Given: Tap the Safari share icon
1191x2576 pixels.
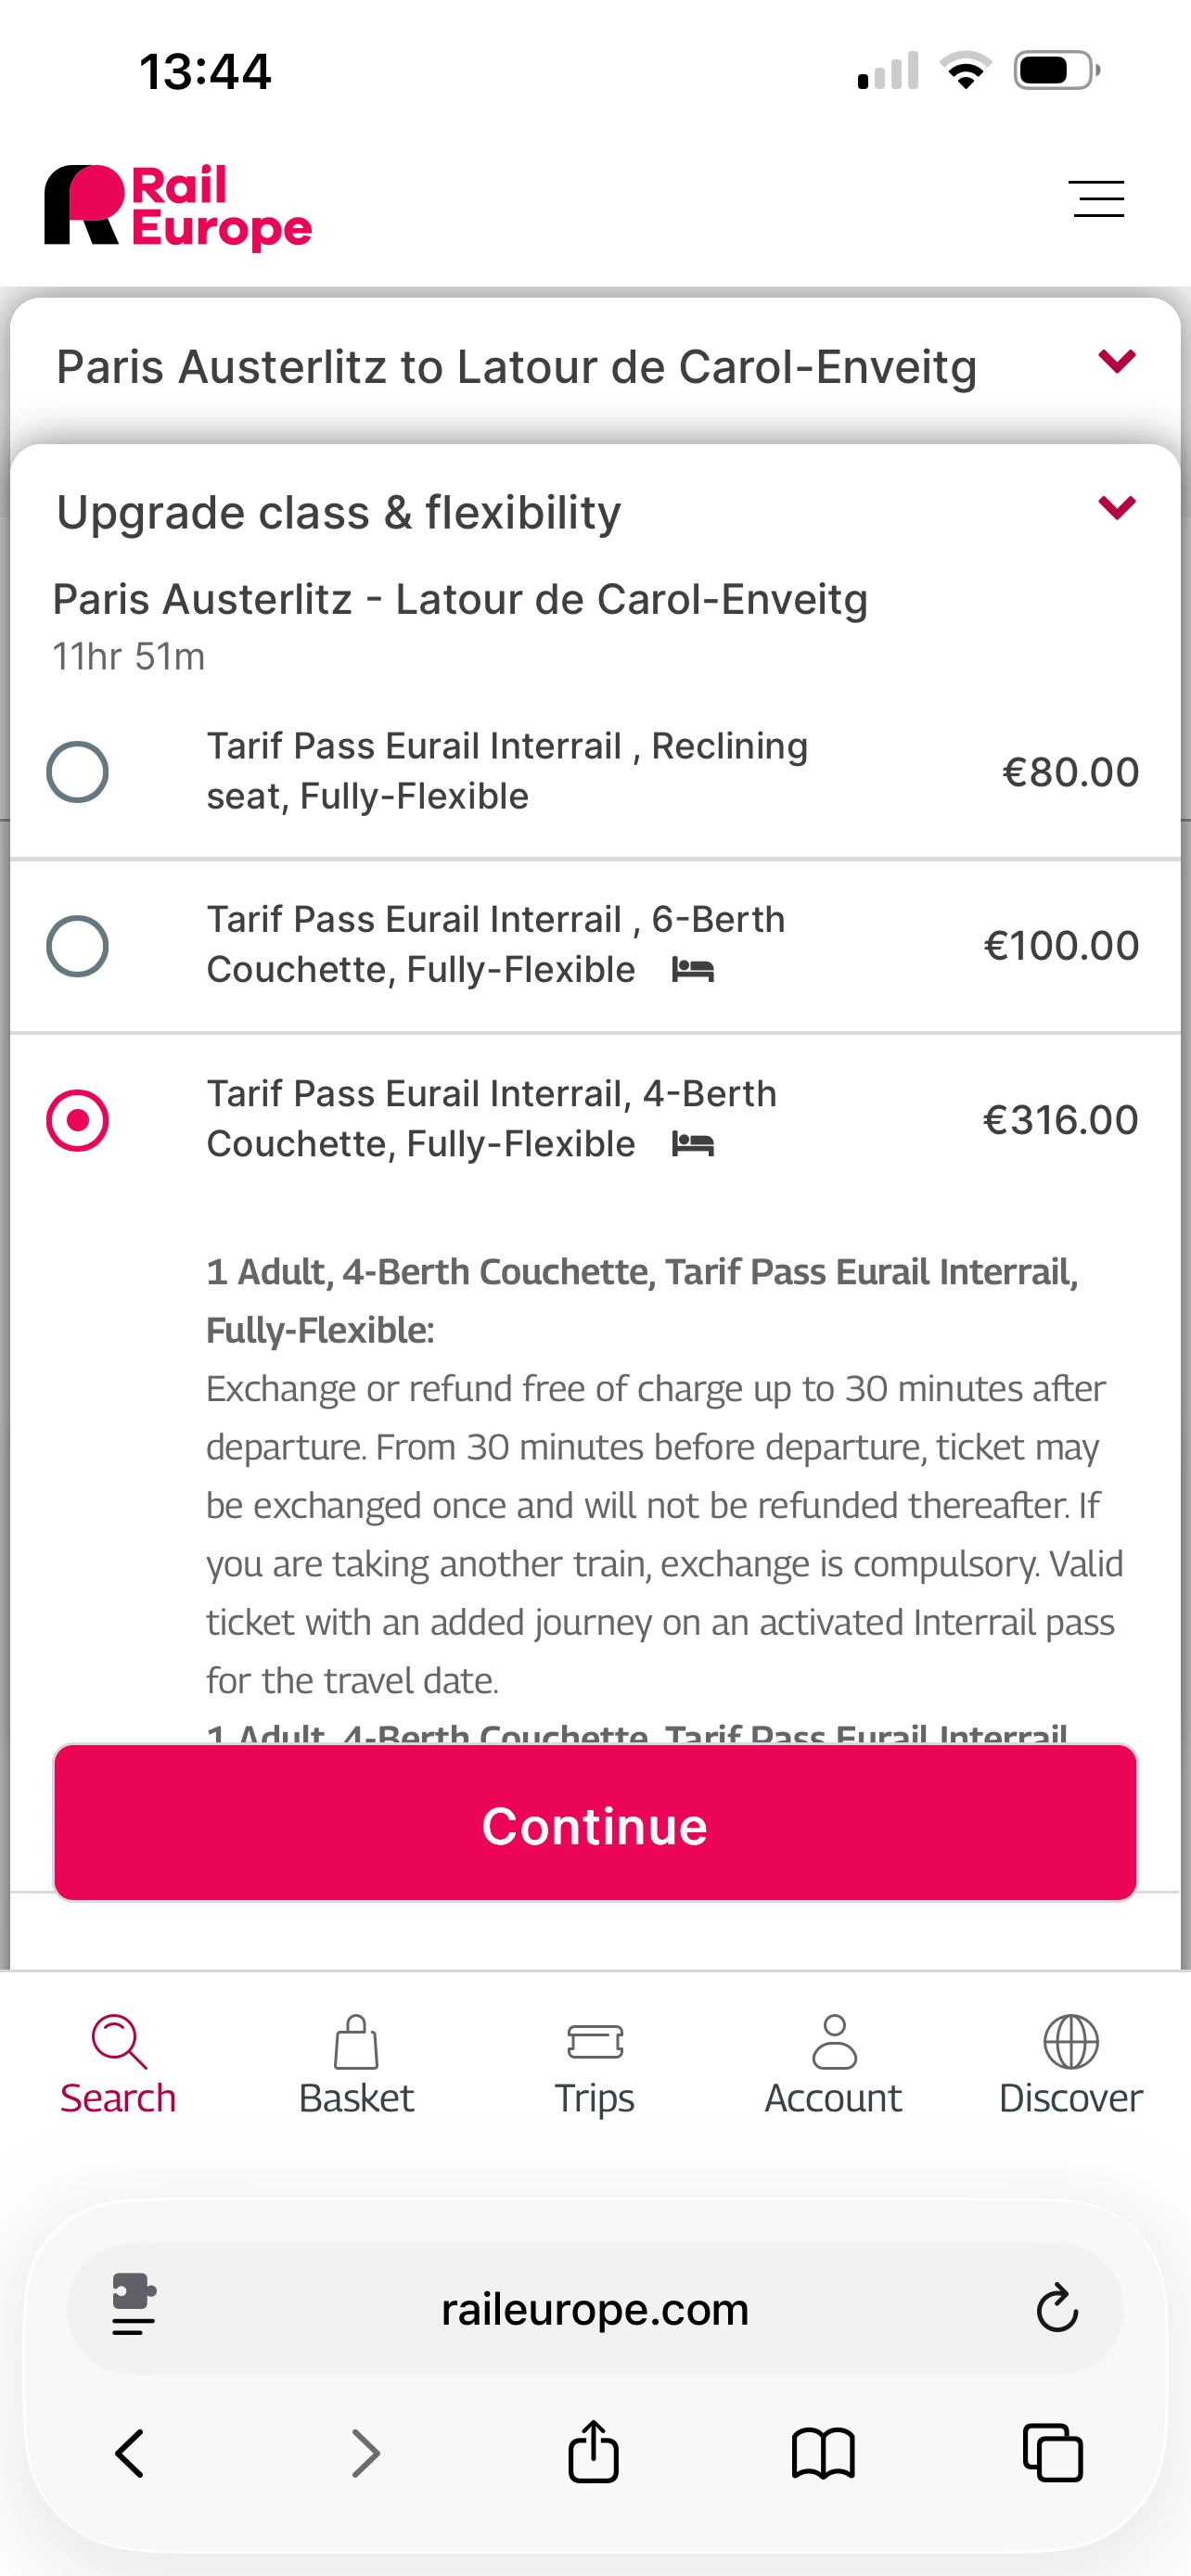Looking at the screenshot, I should click(x=594, y=2452).
